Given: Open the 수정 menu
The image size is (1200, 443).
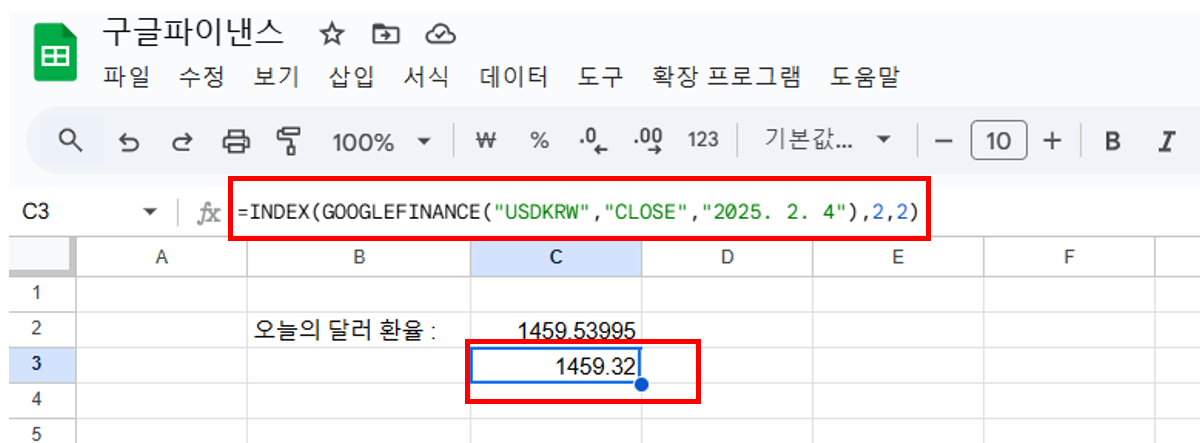Looking at the screenshot, I should pyautogui.click(x=201, y=77).
